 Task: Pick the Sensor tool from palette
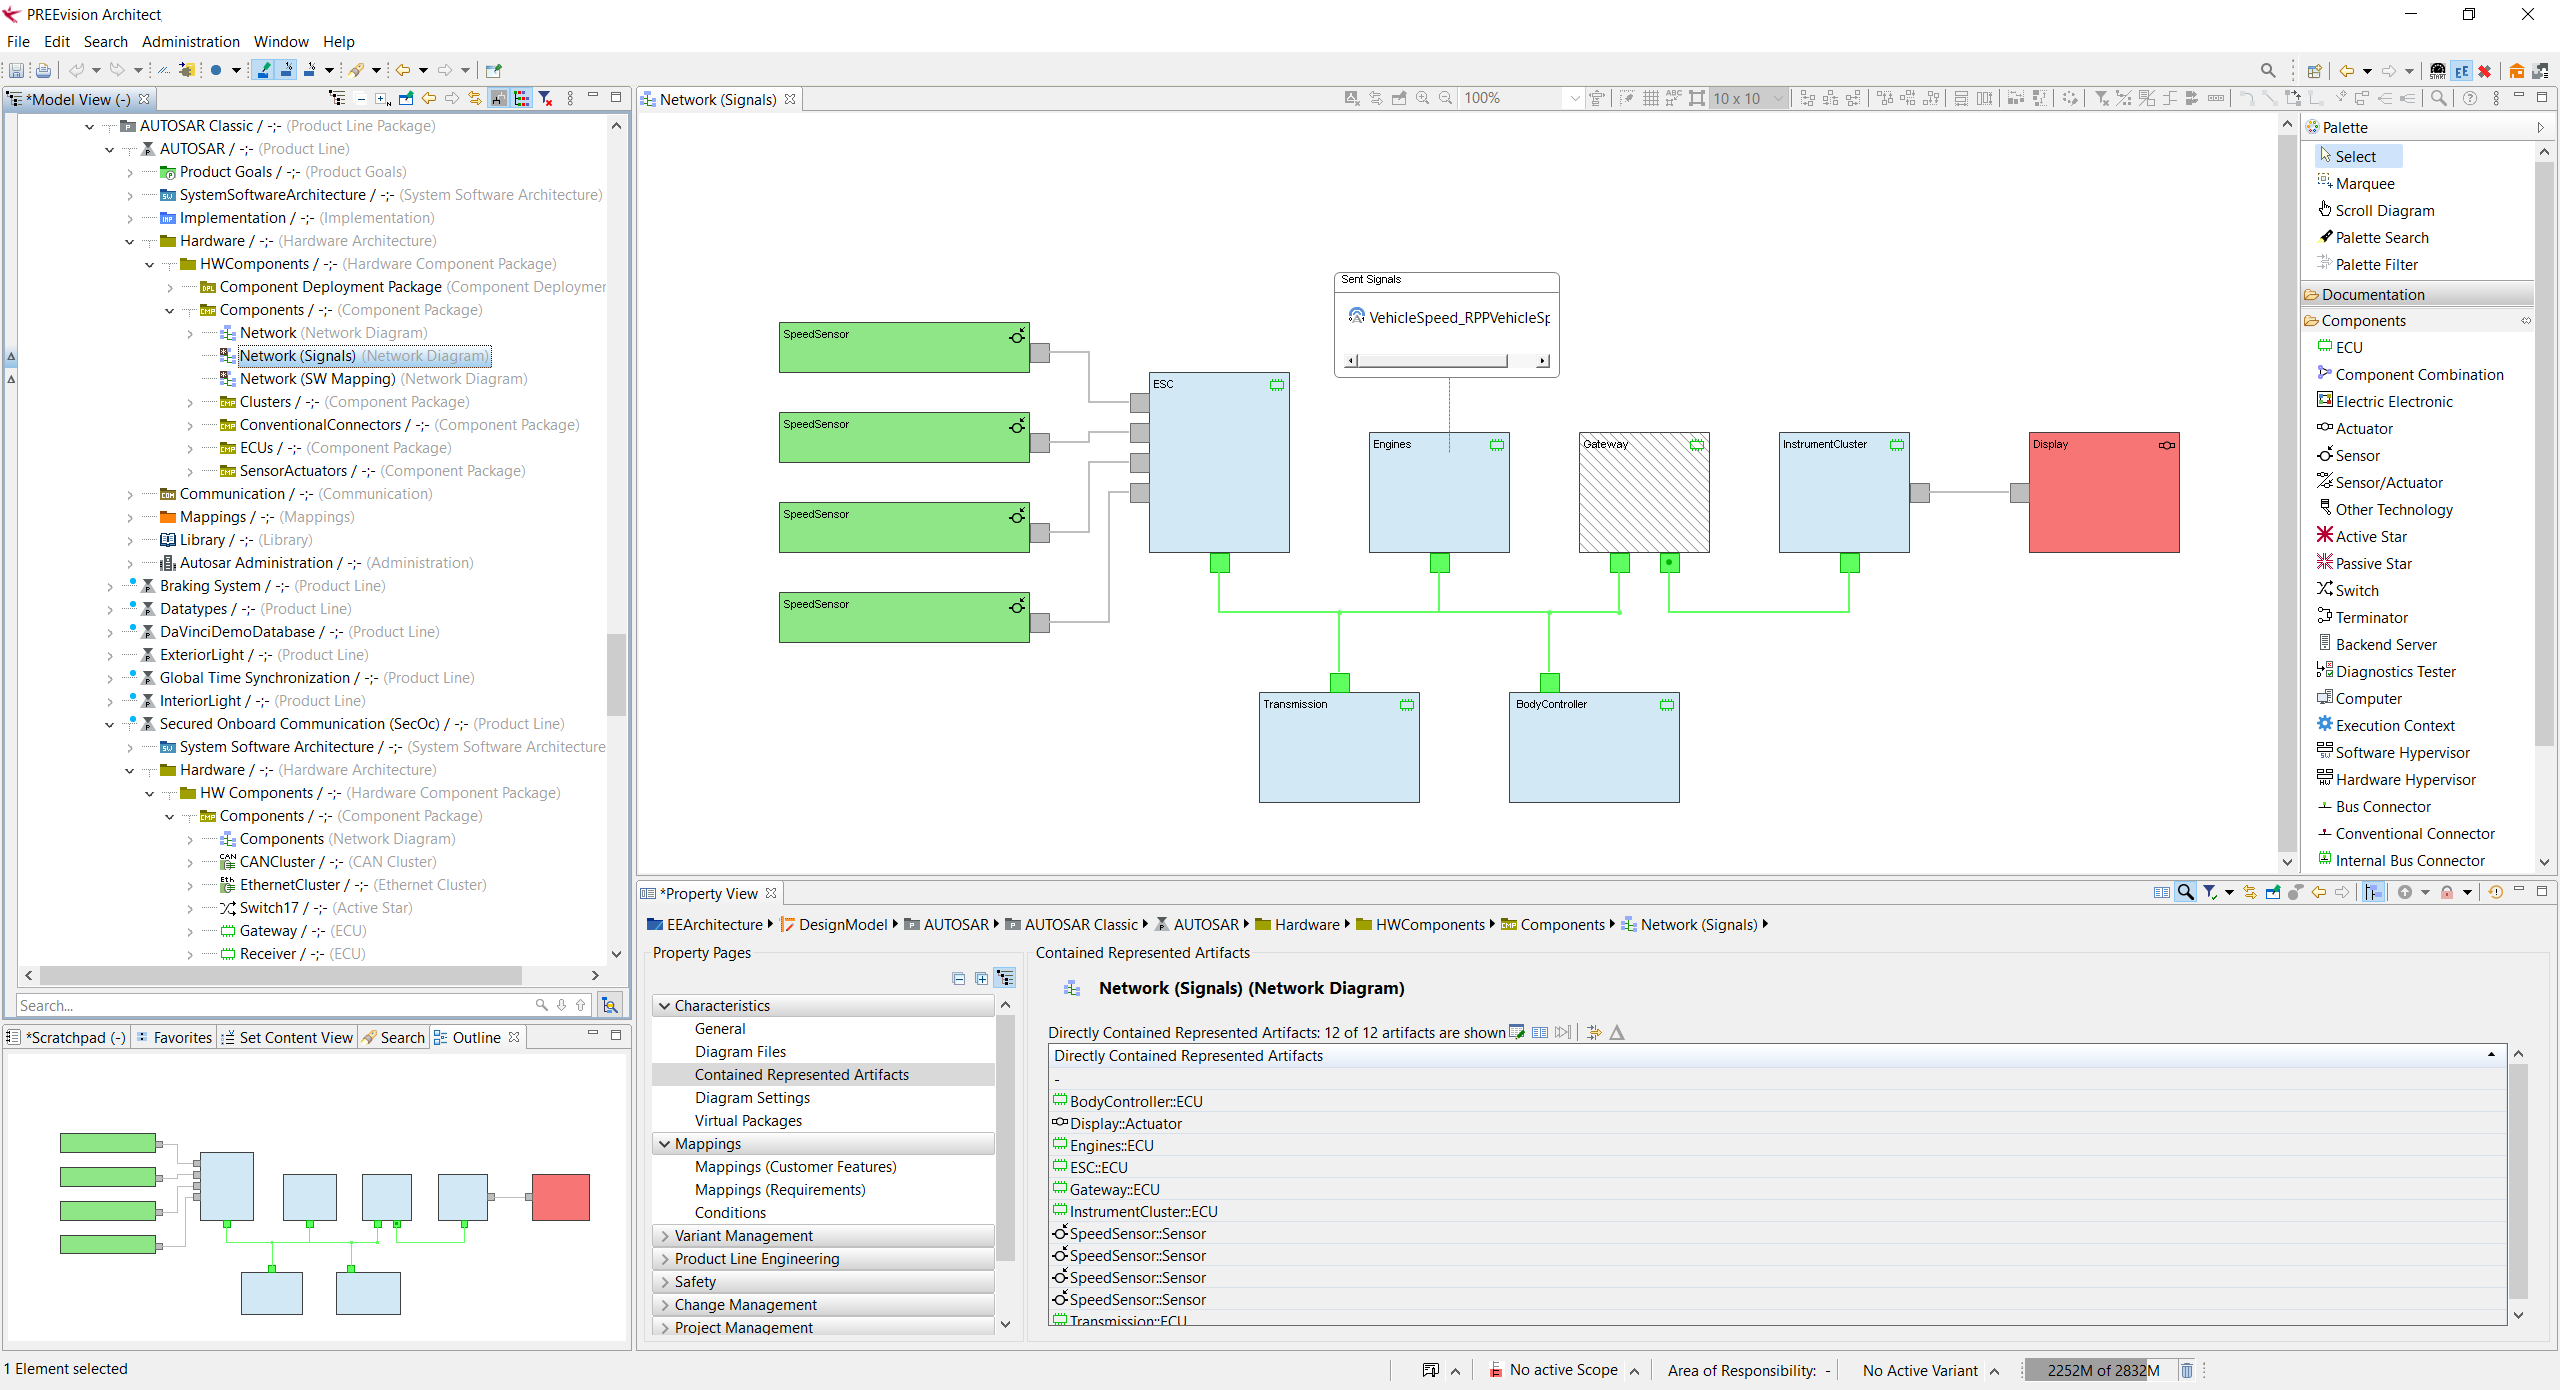pos(2348,455)
